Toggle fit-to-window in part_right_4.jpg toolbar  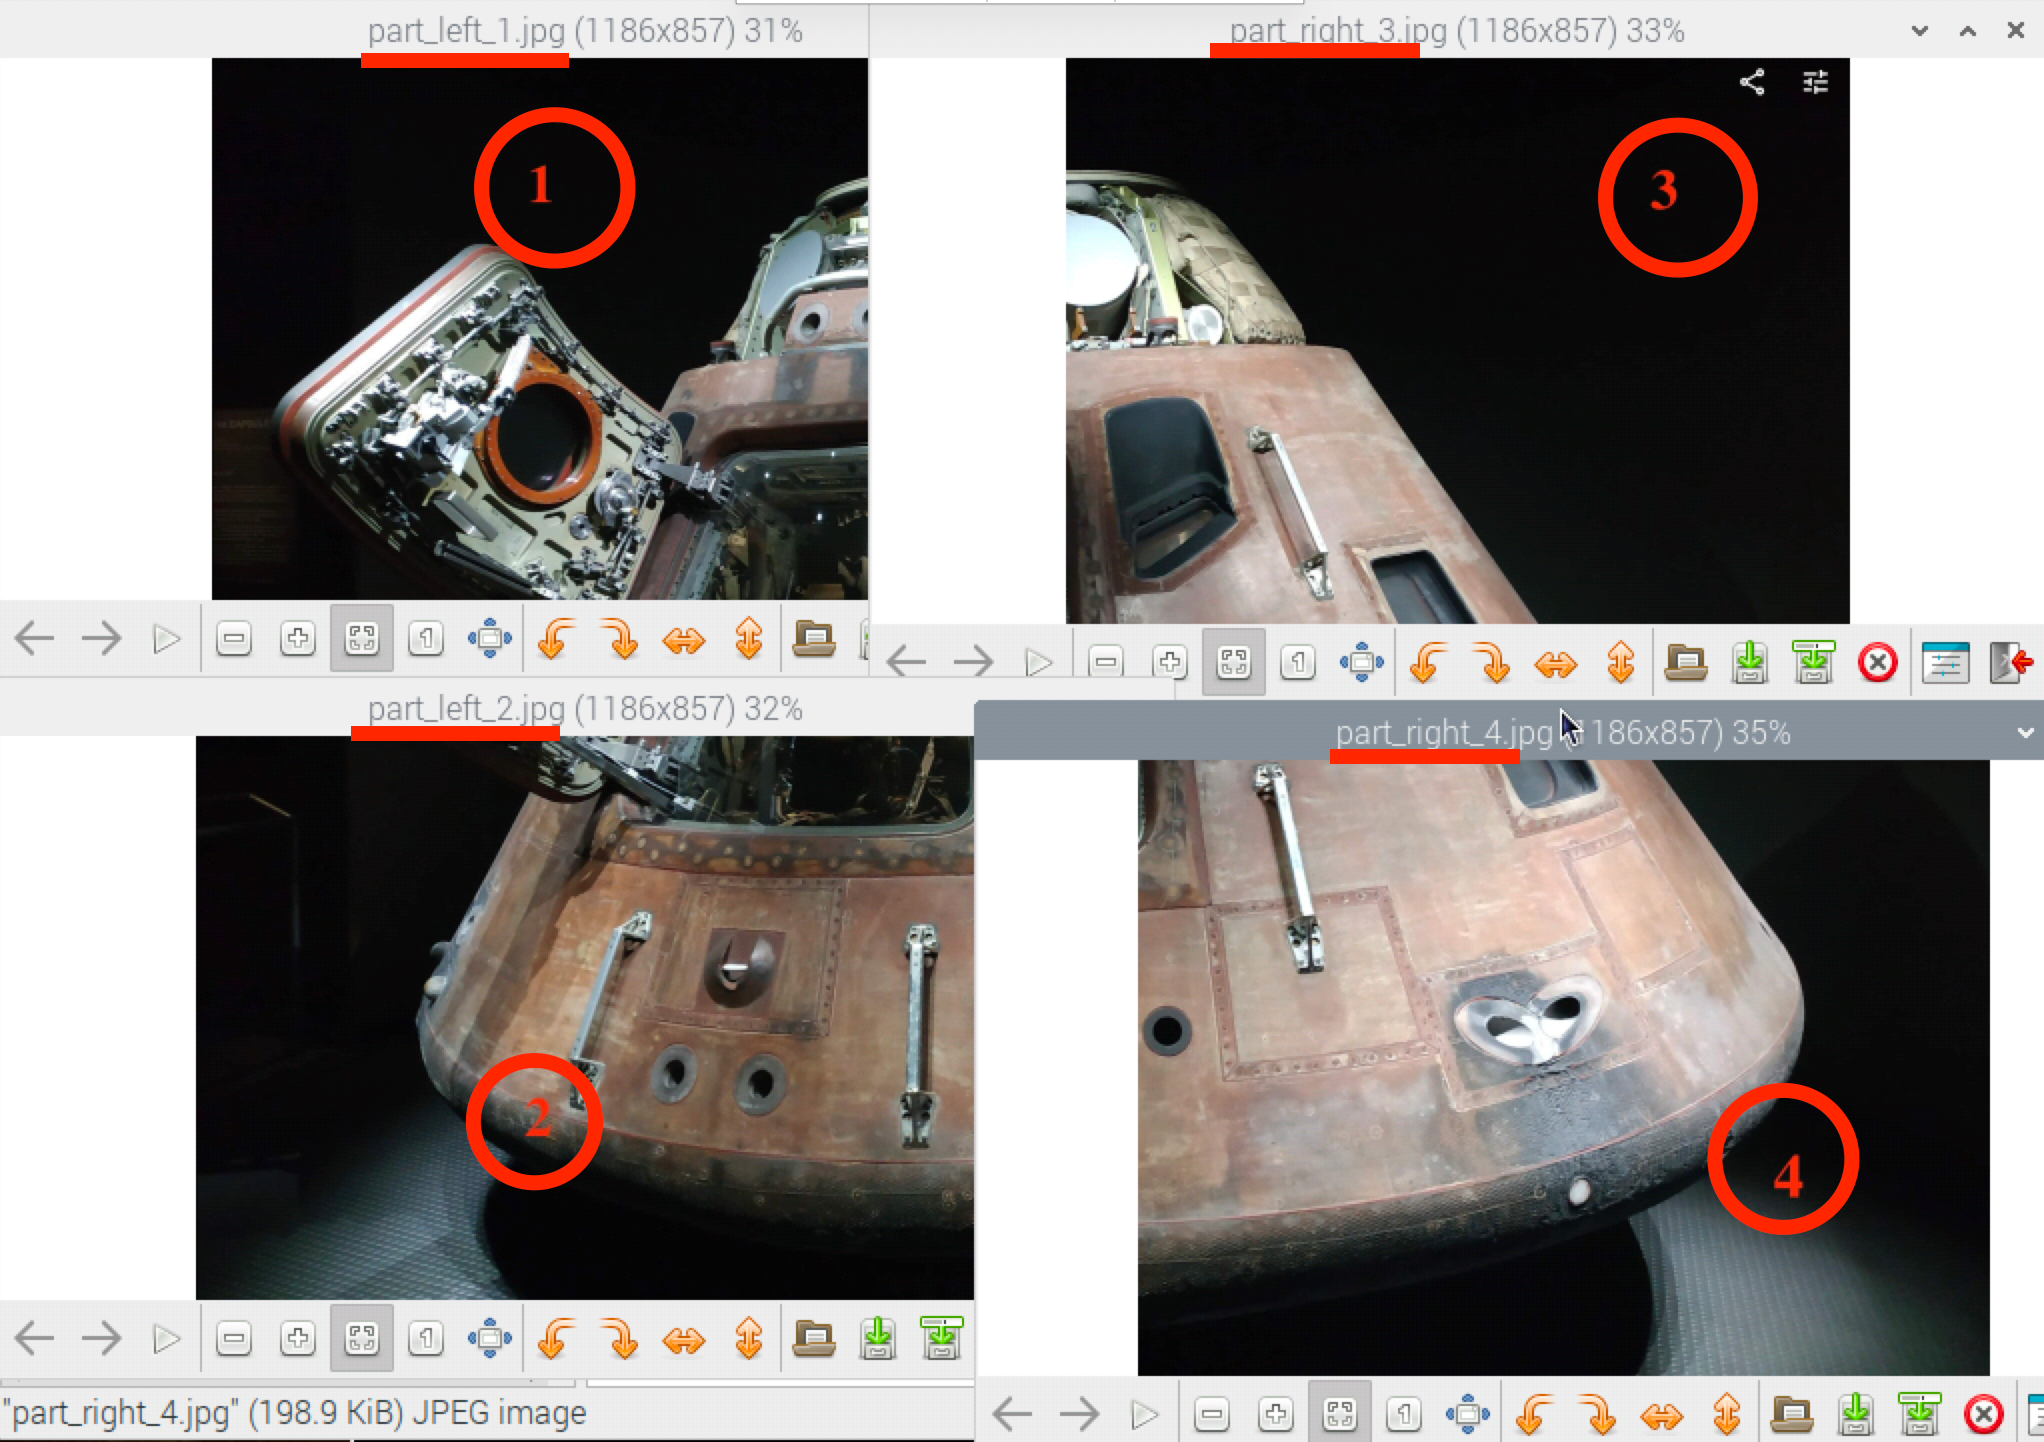pos(1340,1414)
